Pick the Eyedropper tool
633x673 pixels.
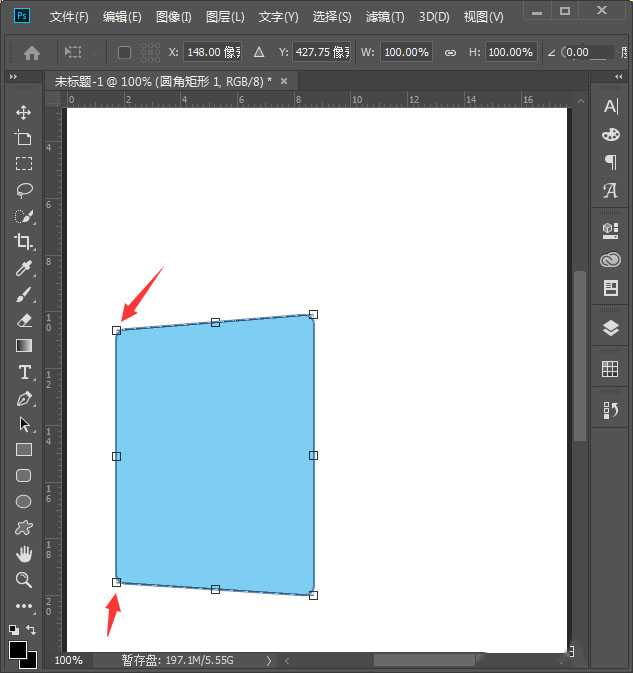coord(24,268)
